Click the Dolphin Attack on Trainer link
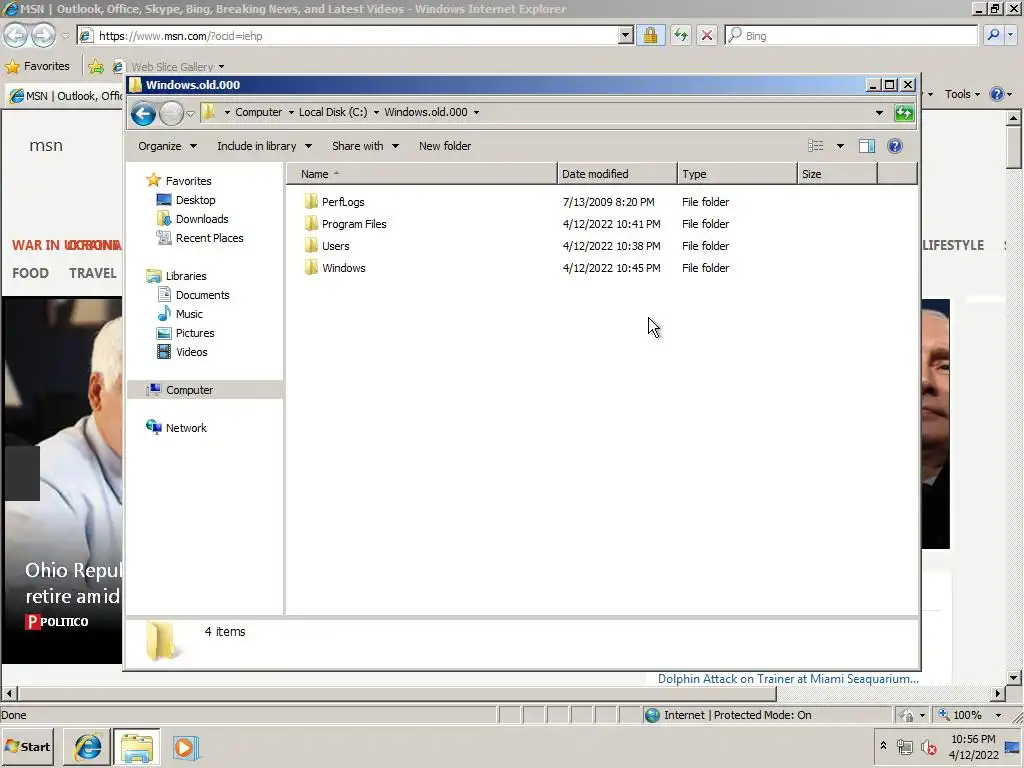The image size is (1024, 768). [x=788, y=679]
